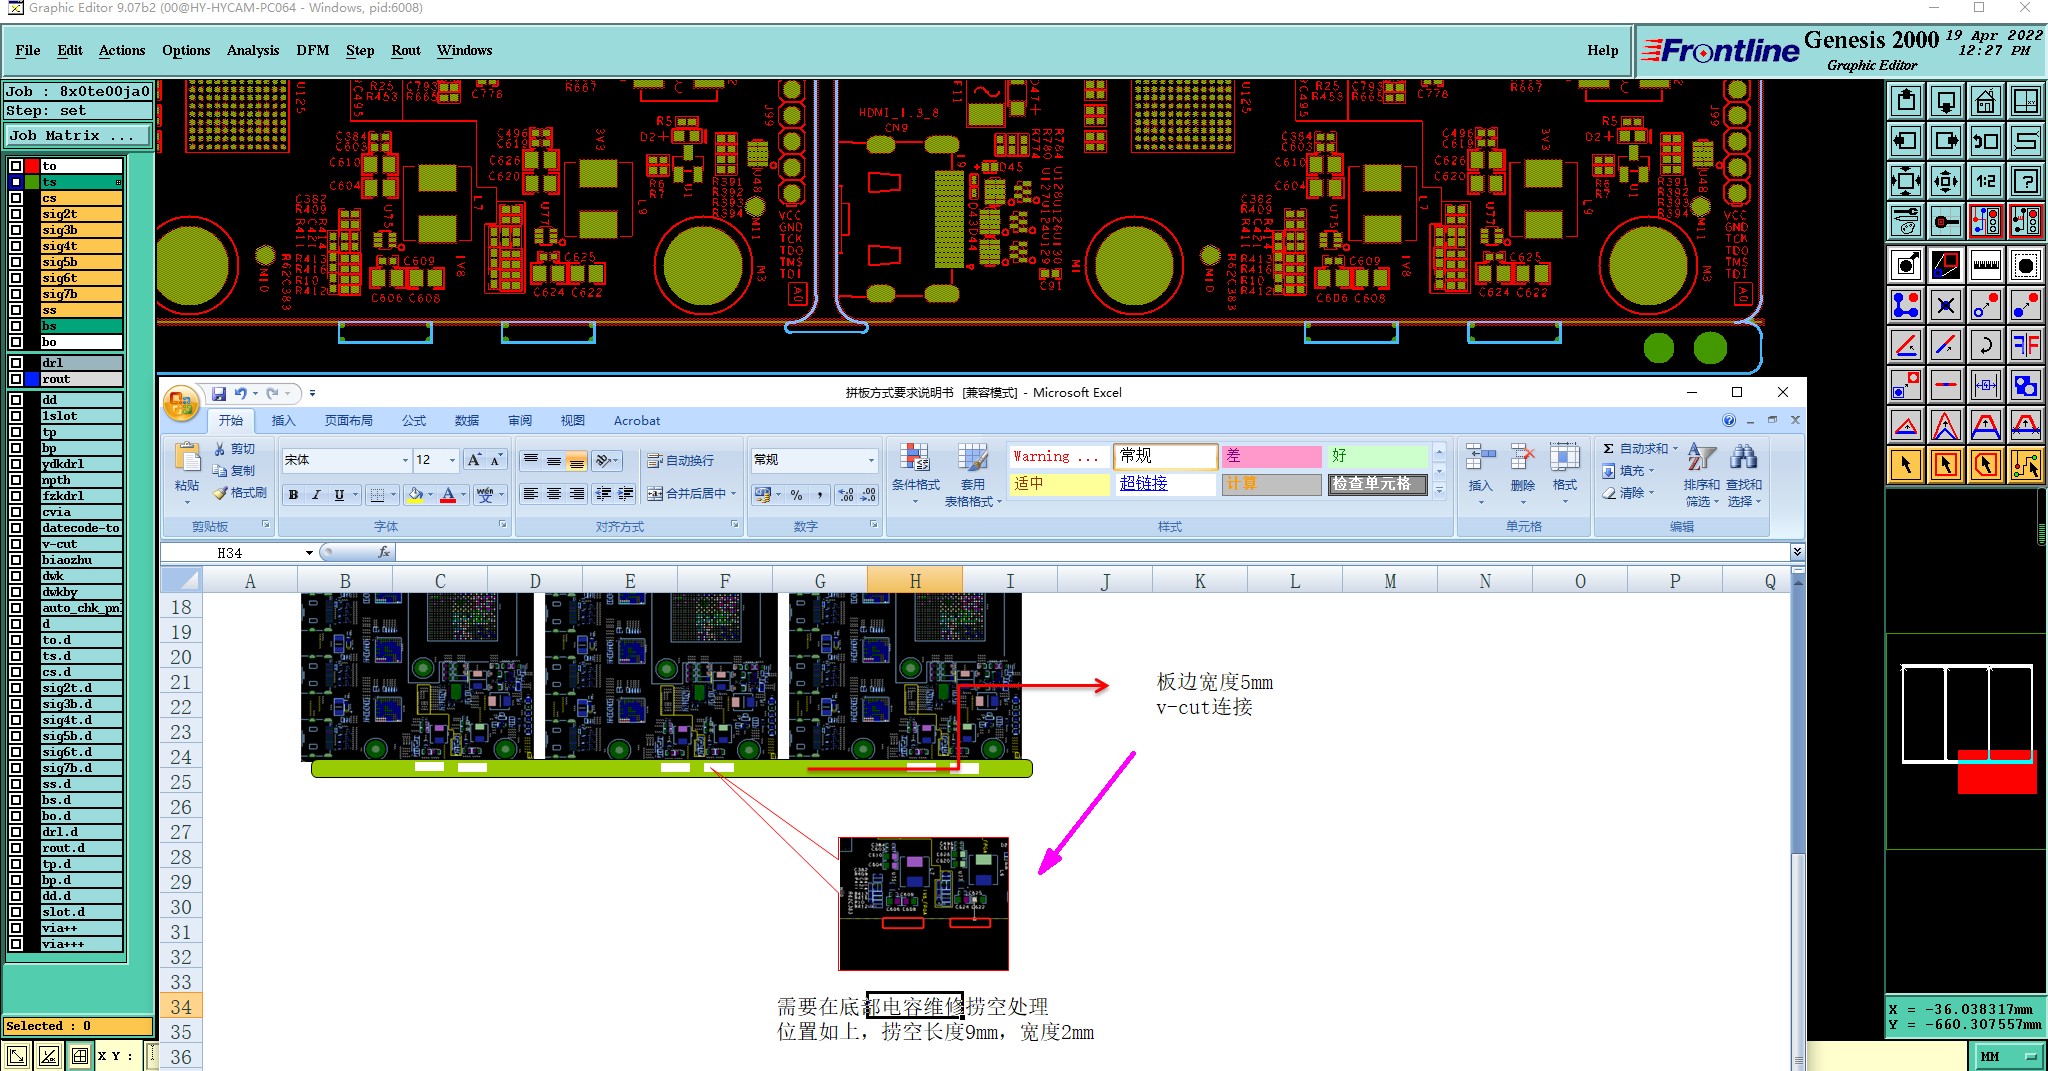Open the Undo history dropdown arrow
This screenshot has height=1071, width=2048.
coord(255,393)
